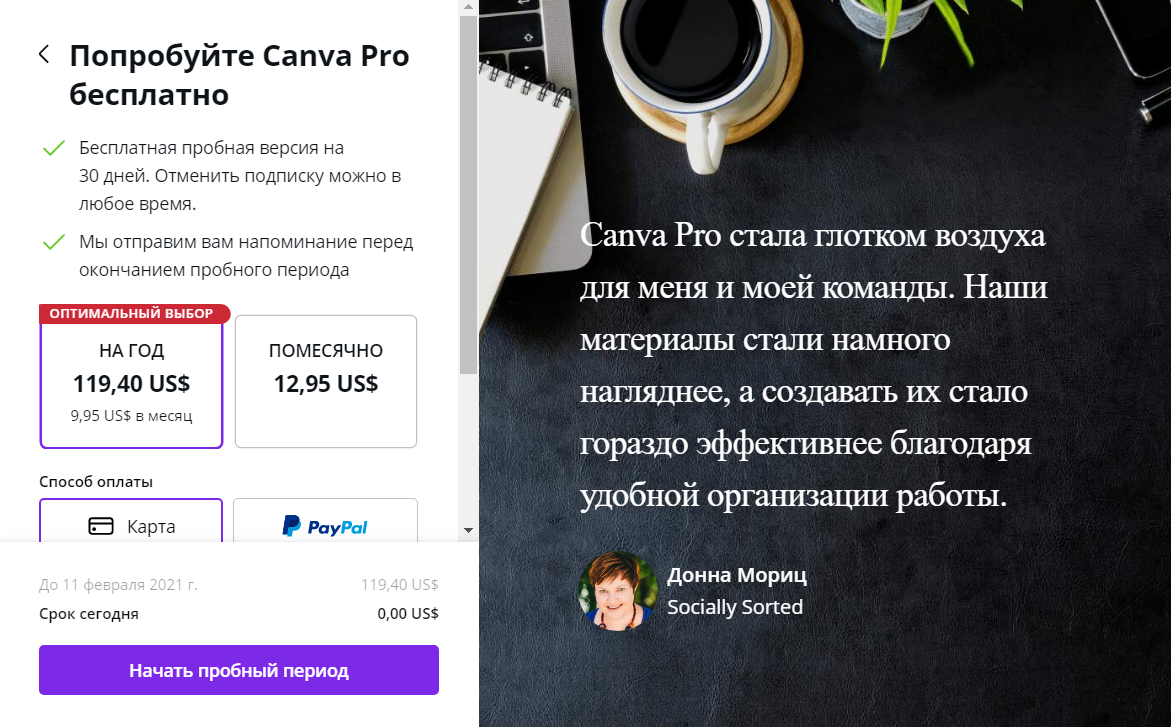Click the scrollbar up arrow
The width and height of the screenshot is (1171, 727).
click(x=468, y=7)
